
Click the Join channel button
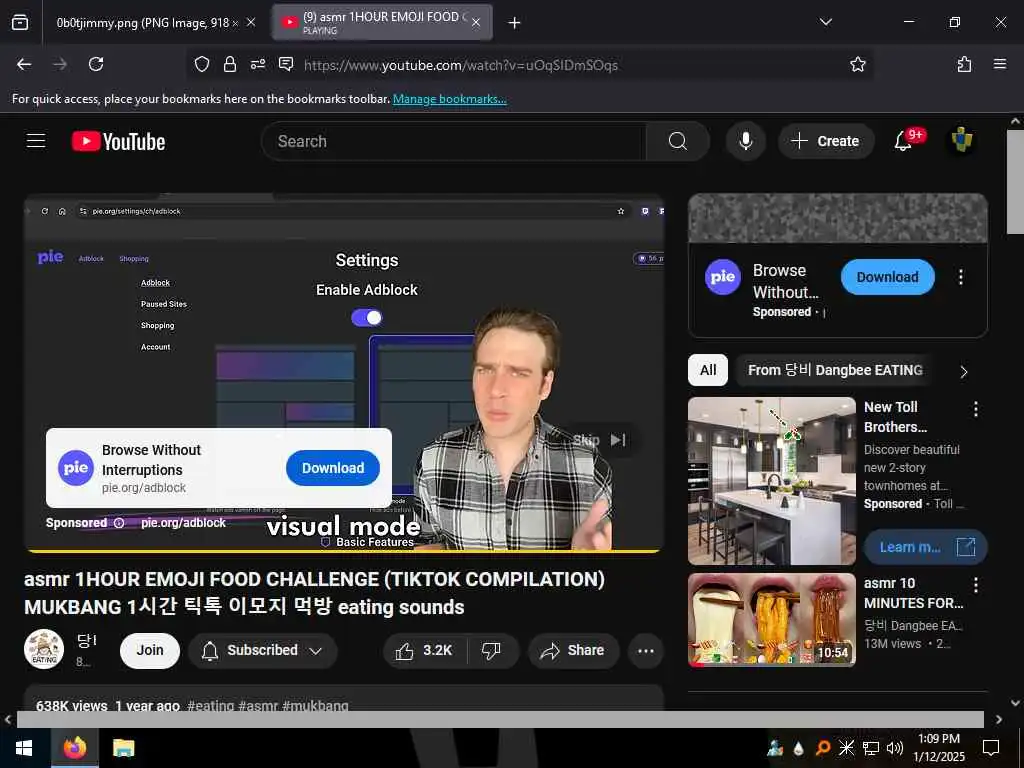(150, 650)
